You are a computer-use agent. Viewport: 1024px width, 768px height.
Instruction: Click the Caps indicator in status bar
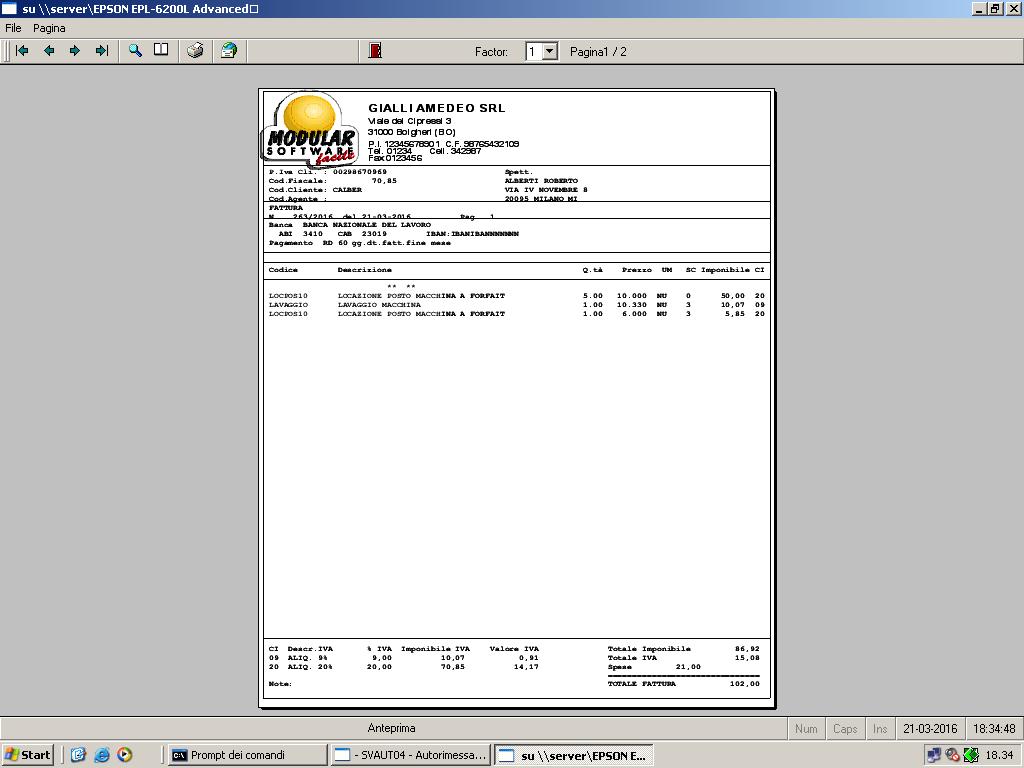[845, 728]
